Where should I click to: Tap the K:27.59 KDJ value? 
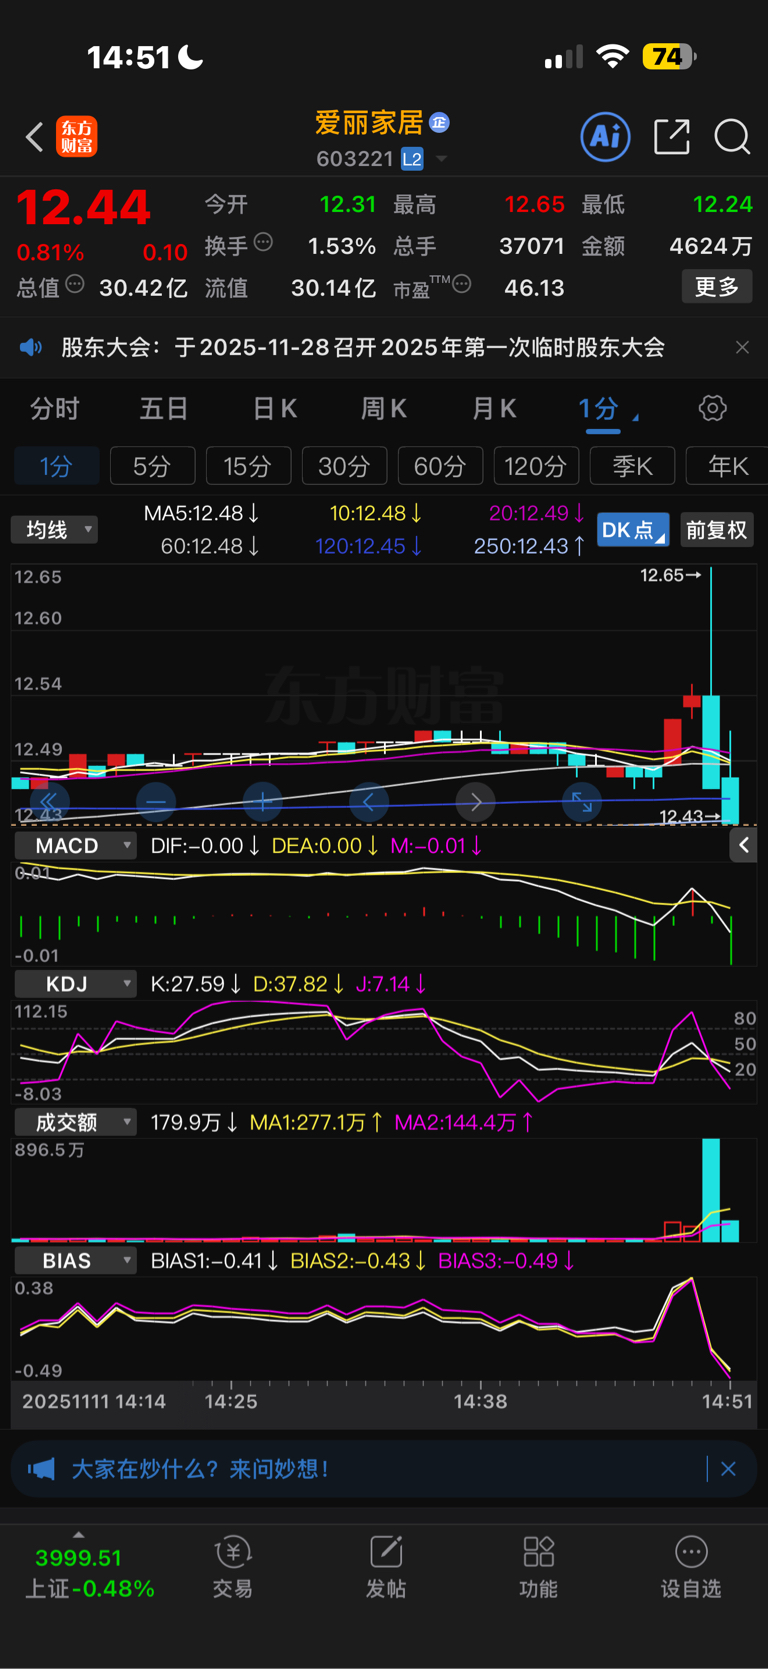[195, 984]
